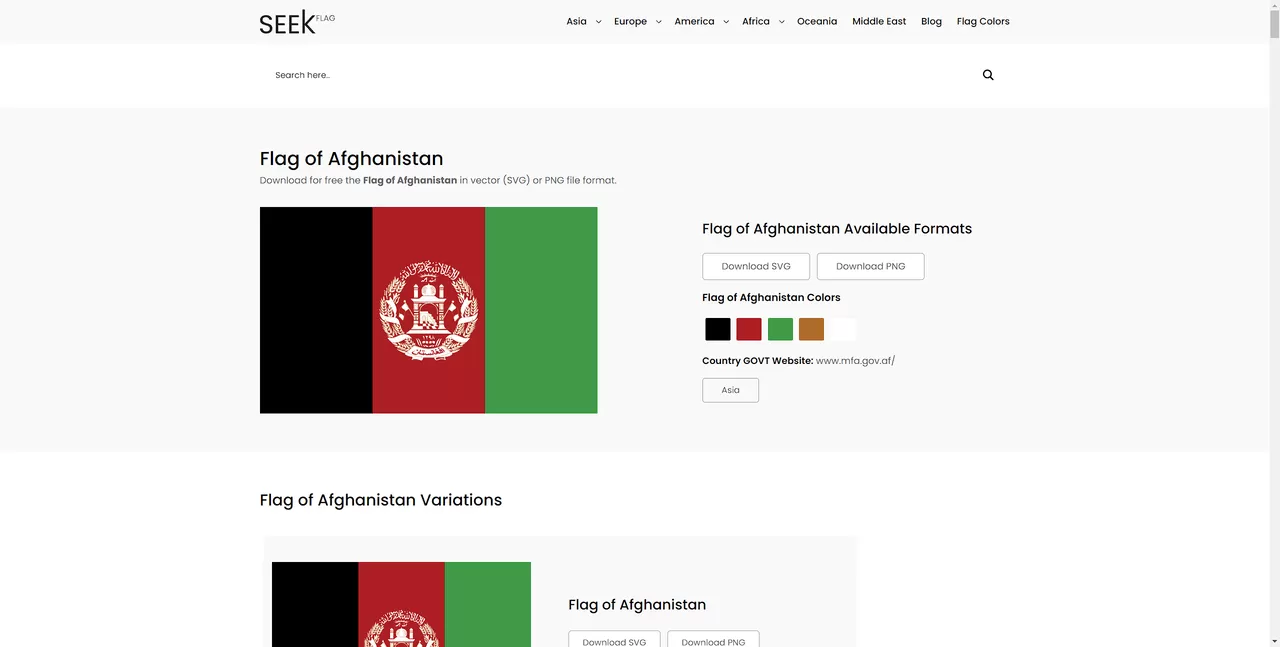
Task: Select the green color swatch
Action: (x=780, y=329)
